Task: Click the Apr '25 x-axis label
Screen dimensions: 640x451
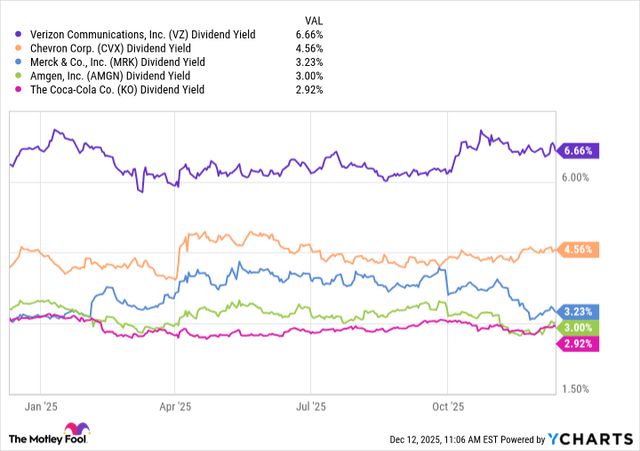Action: point(175,408)
